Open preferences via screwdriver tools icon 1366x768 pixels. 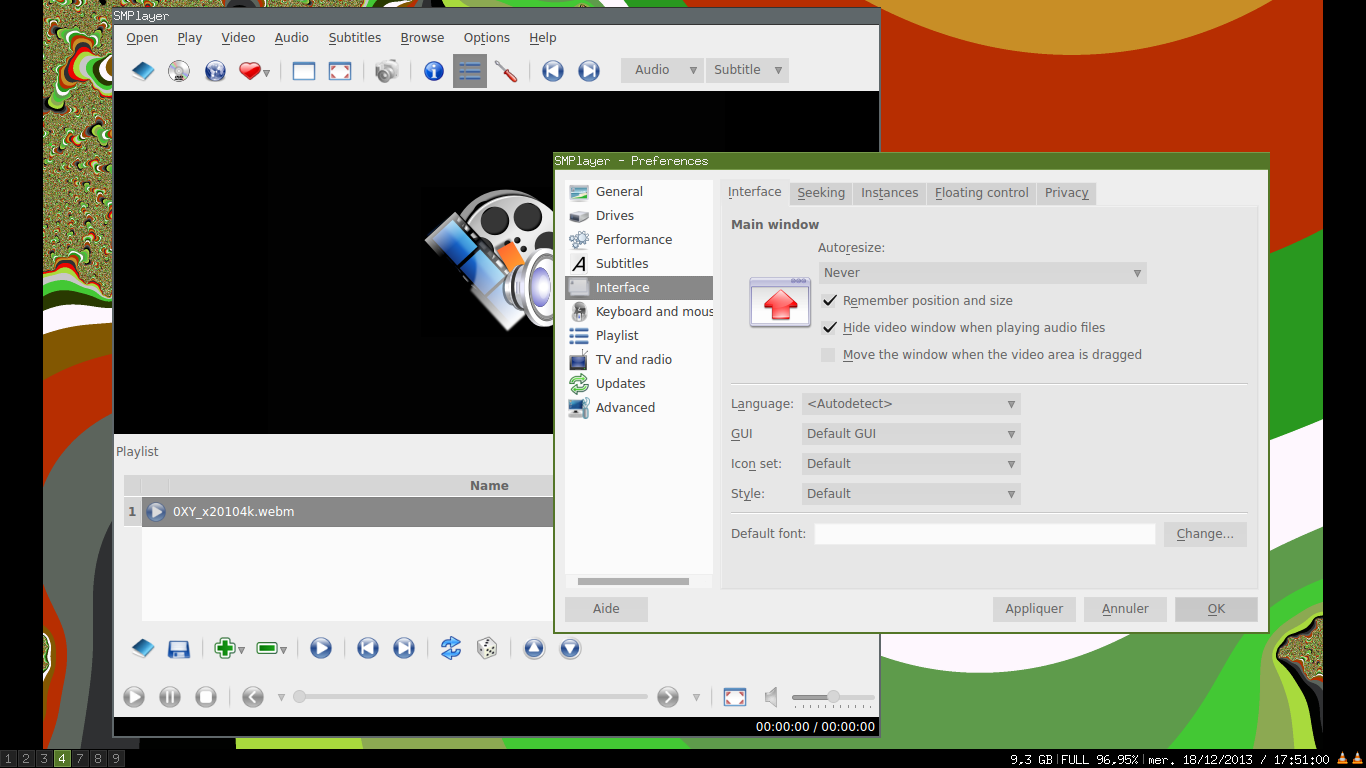pos(506,71)
